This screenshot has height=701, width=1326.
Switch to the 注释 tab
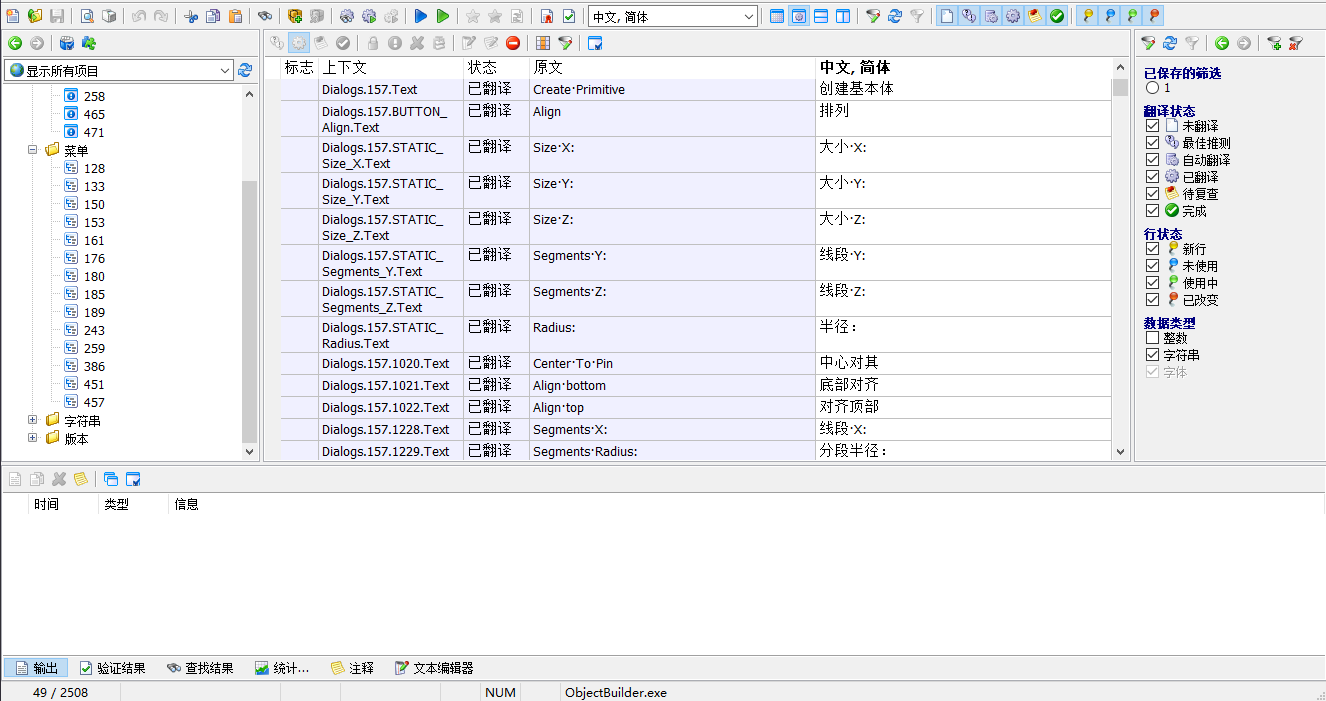click(x=352, y=668)
